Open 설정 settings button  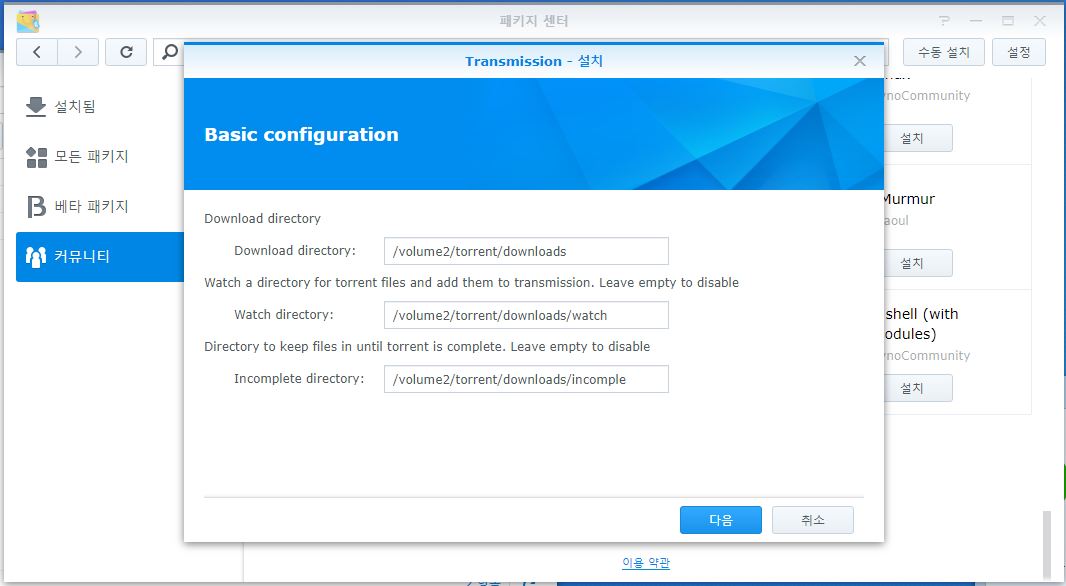tap(1018, 52)
